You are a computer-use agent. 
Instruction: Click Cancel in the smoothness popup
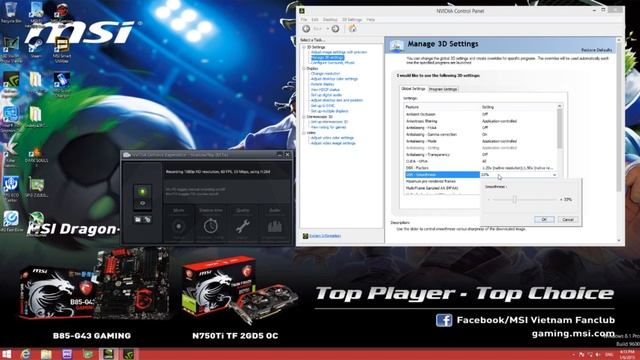(568, 220)
